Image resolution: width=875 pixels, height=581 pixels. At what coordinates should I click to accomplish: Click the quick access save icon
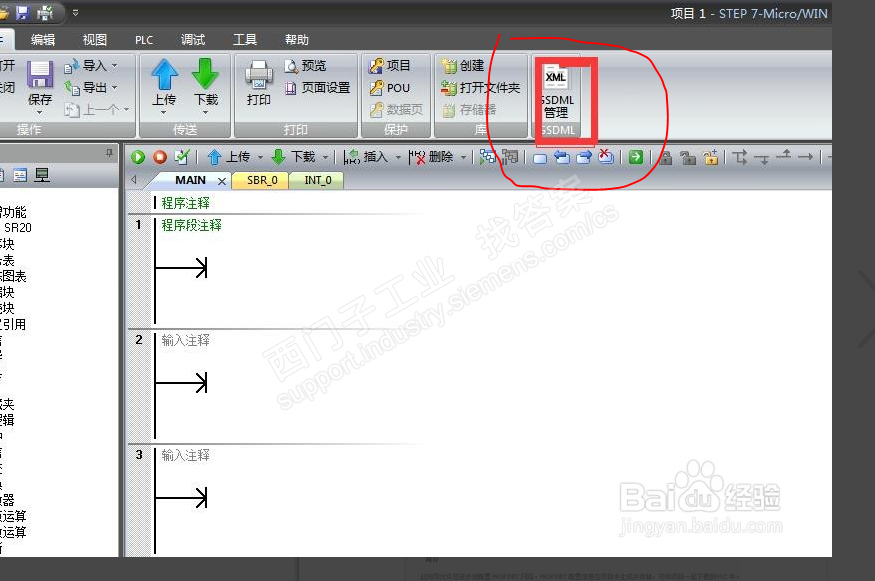coord(22,12)
